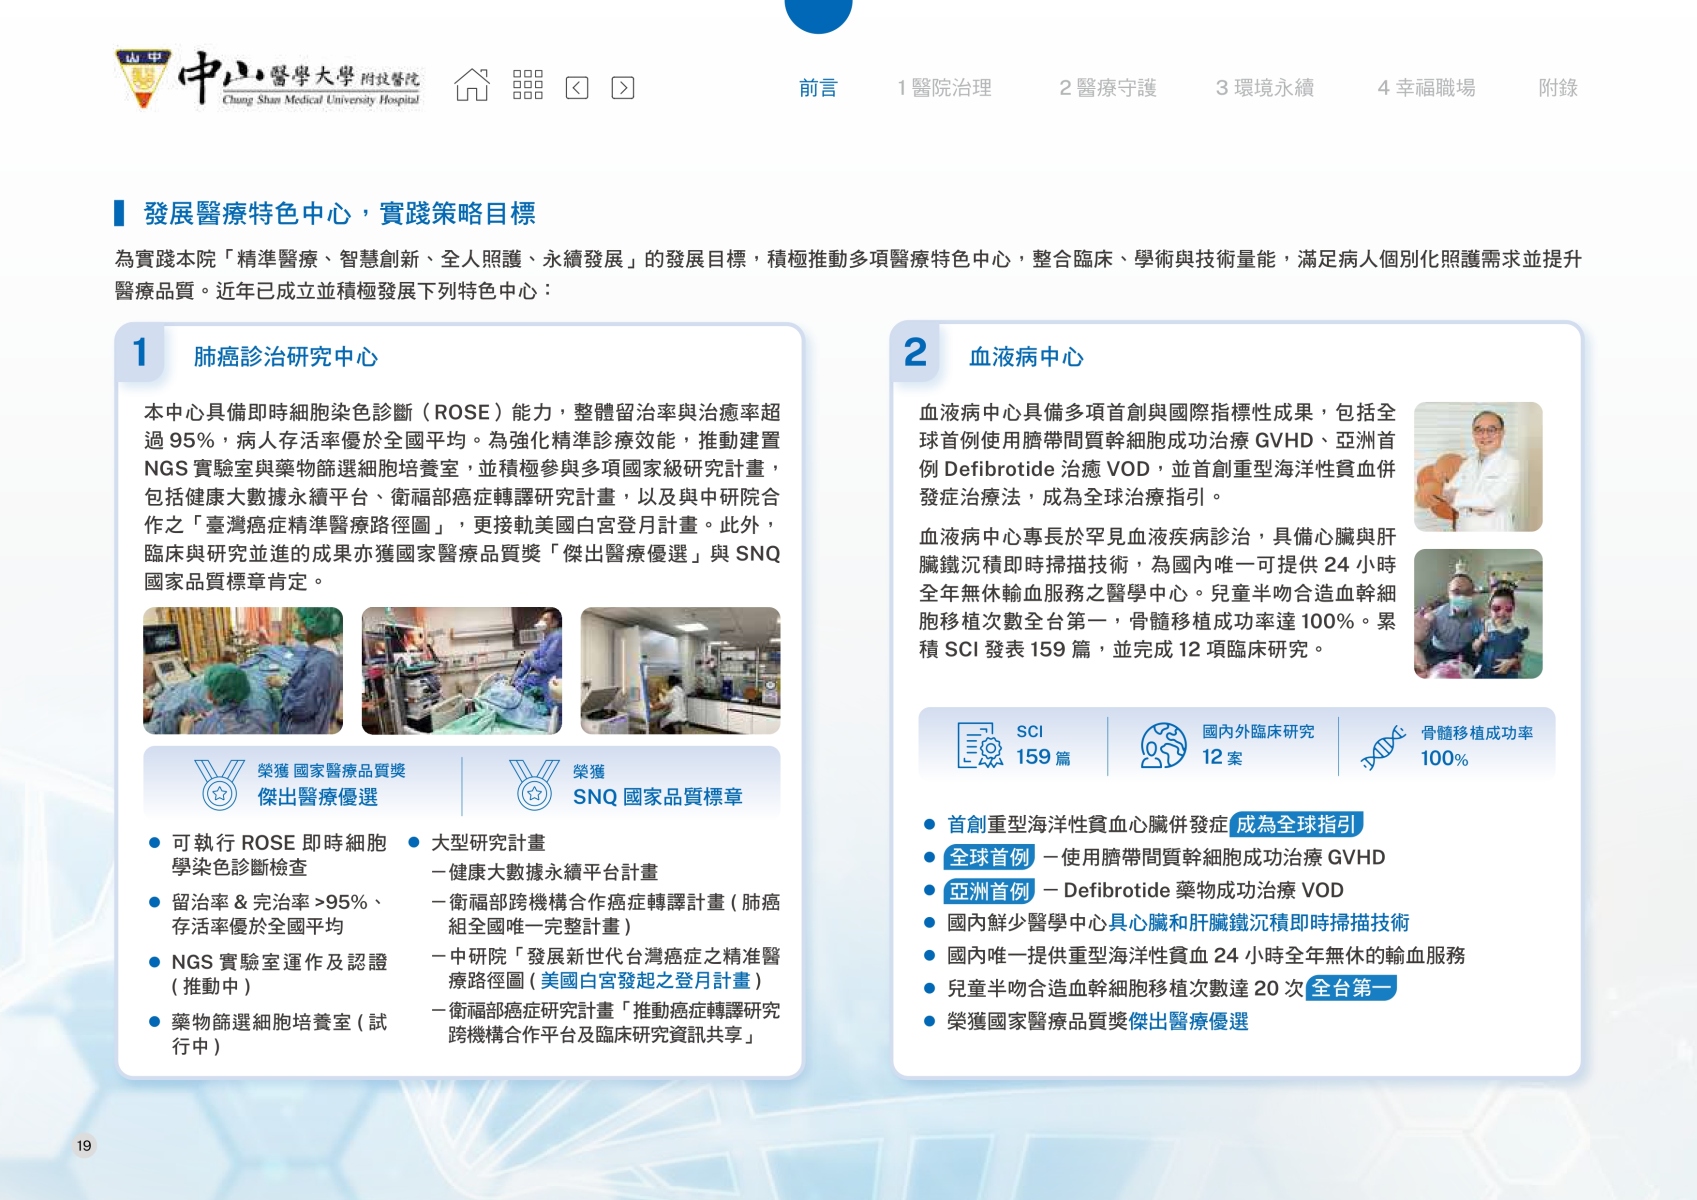The image size is (1697, 1200).
Task: Click the 全台第一 highlighted badge
Action: [1351, 988]
